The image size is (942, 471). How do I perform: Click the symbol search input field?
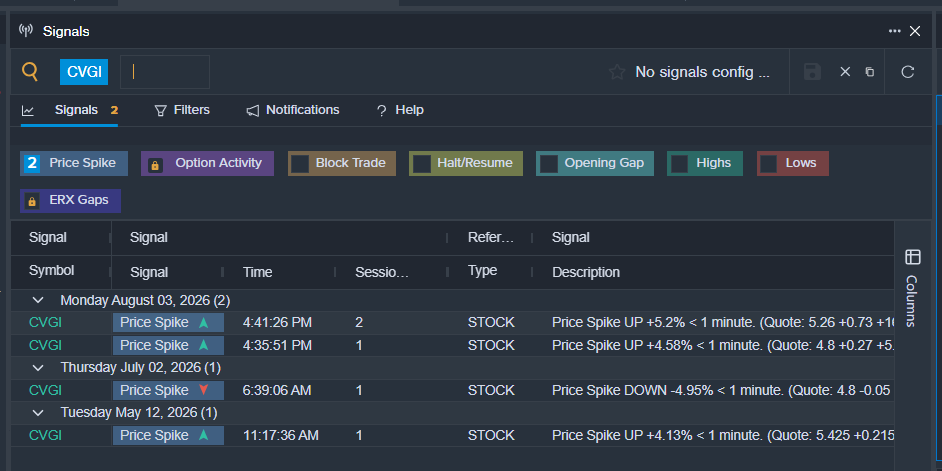click(x=165, y=72)
